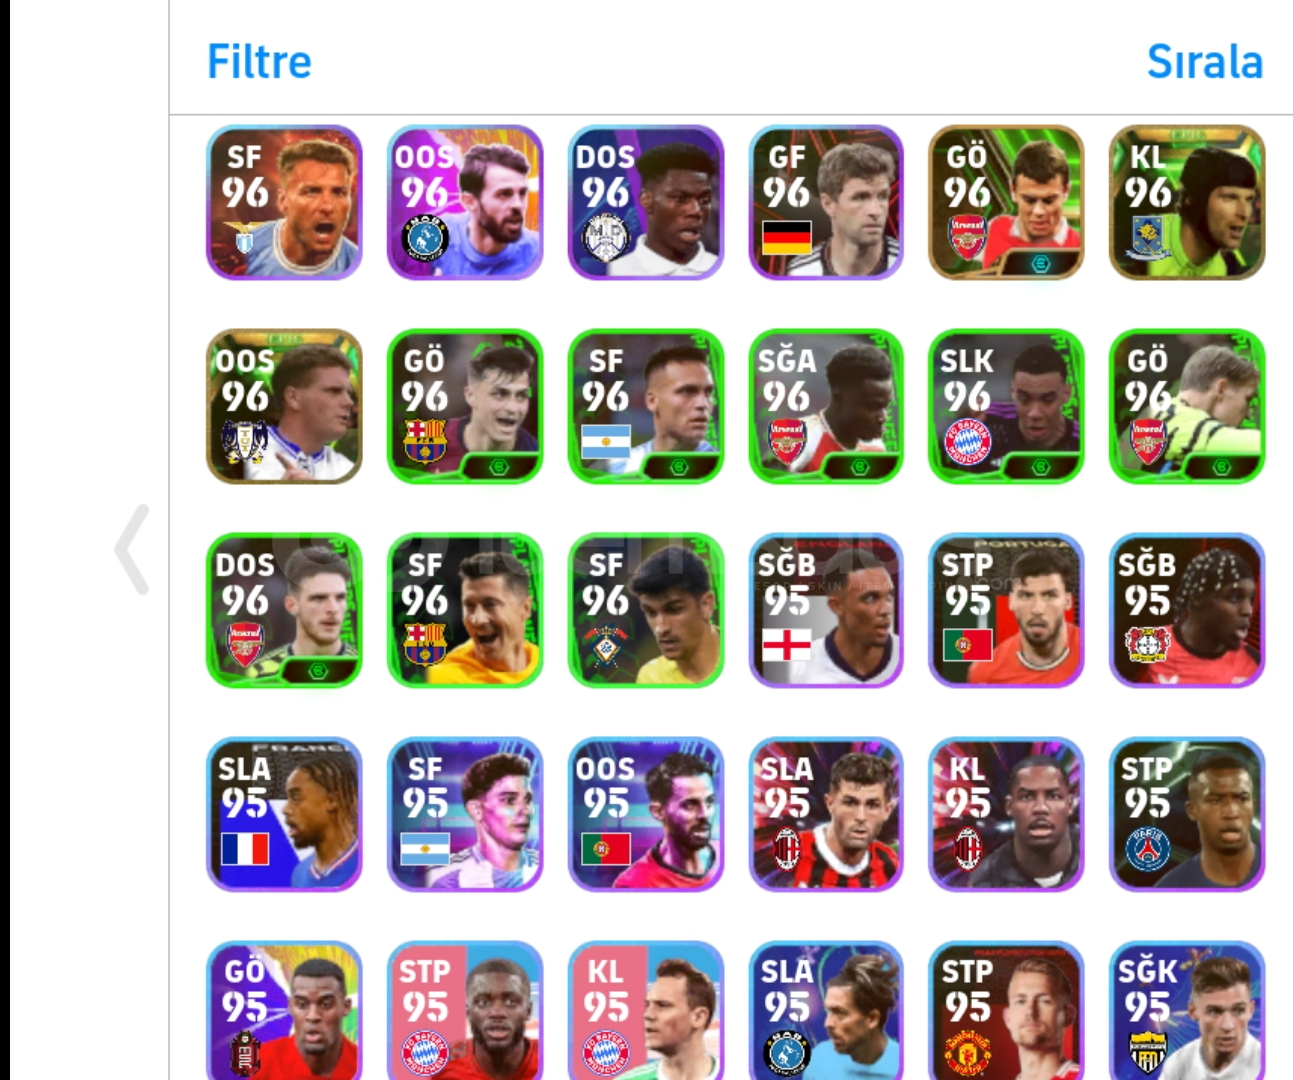Pick the KL 96 goalkeeper card with helmet
The width and height of the screenshot is (1293, 1080).
tap(1187, 202)
